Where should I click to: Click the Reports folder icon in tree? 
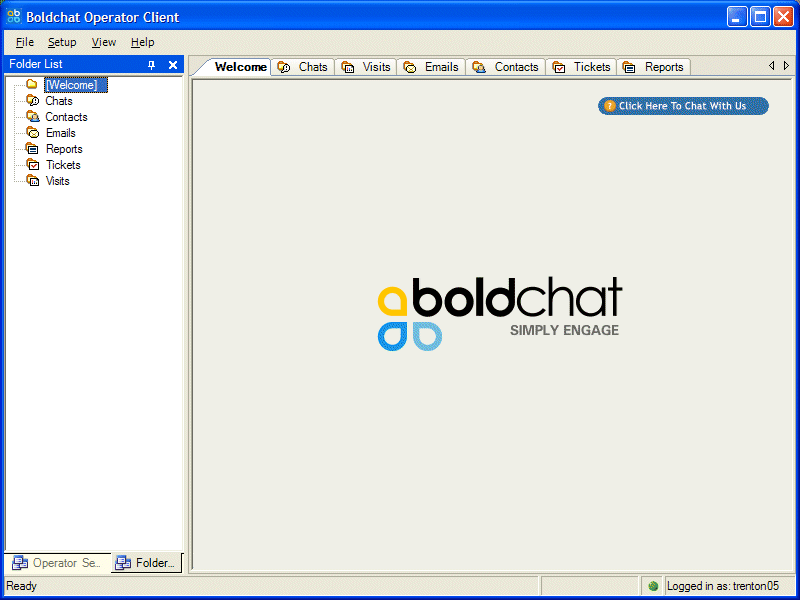click(33, 148)
